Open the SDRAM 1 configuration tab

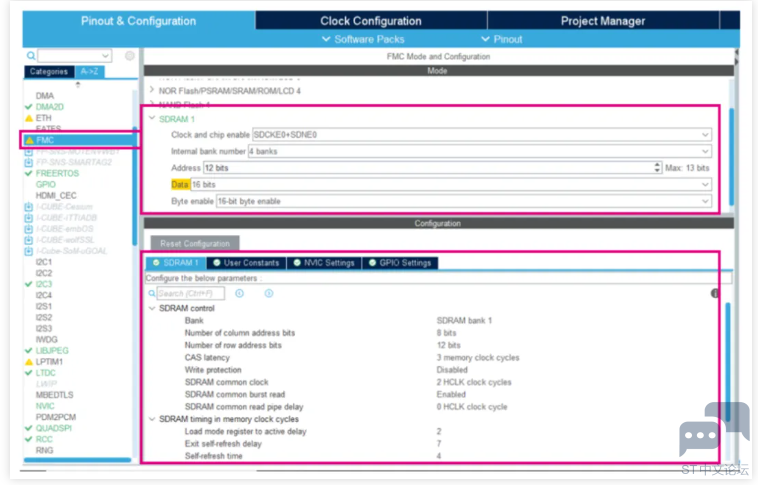(176, 263)
